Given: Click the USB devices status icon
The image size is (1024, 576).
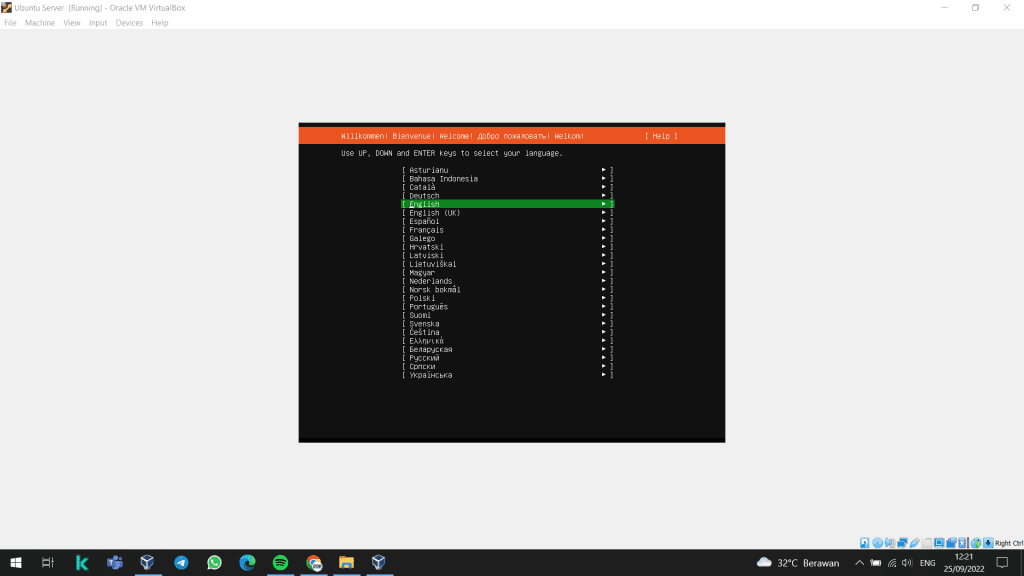Looking at the screenshot, I should coord(914,543).
